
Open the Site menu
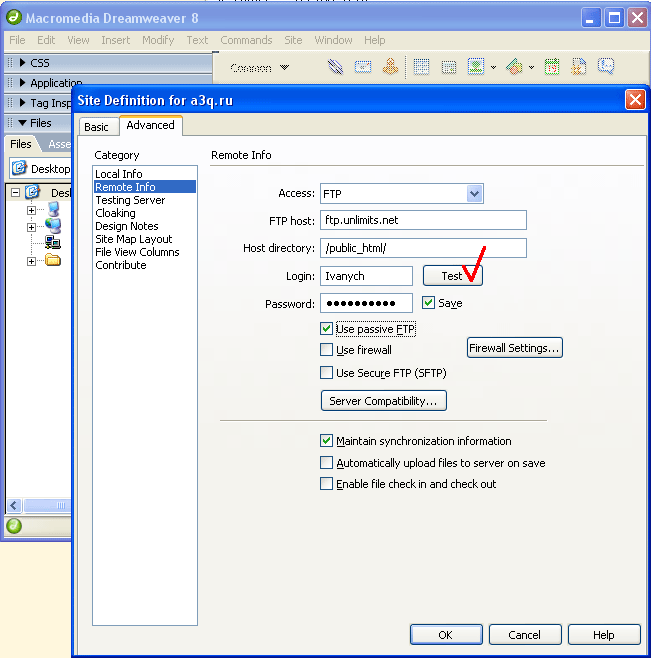293,40
